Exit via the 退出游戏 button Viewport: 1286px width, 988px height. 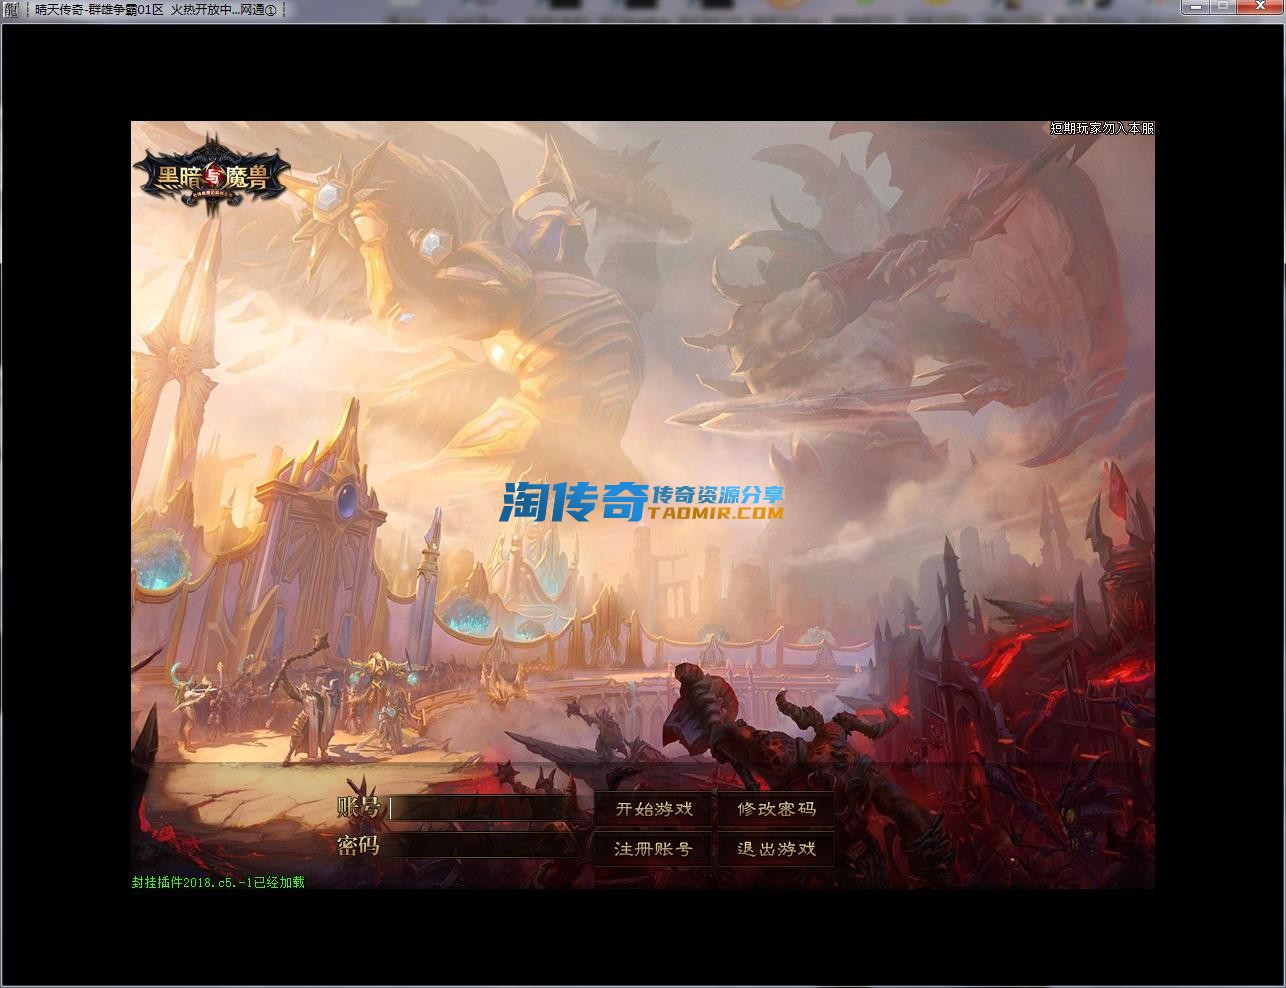coord(776,849)
